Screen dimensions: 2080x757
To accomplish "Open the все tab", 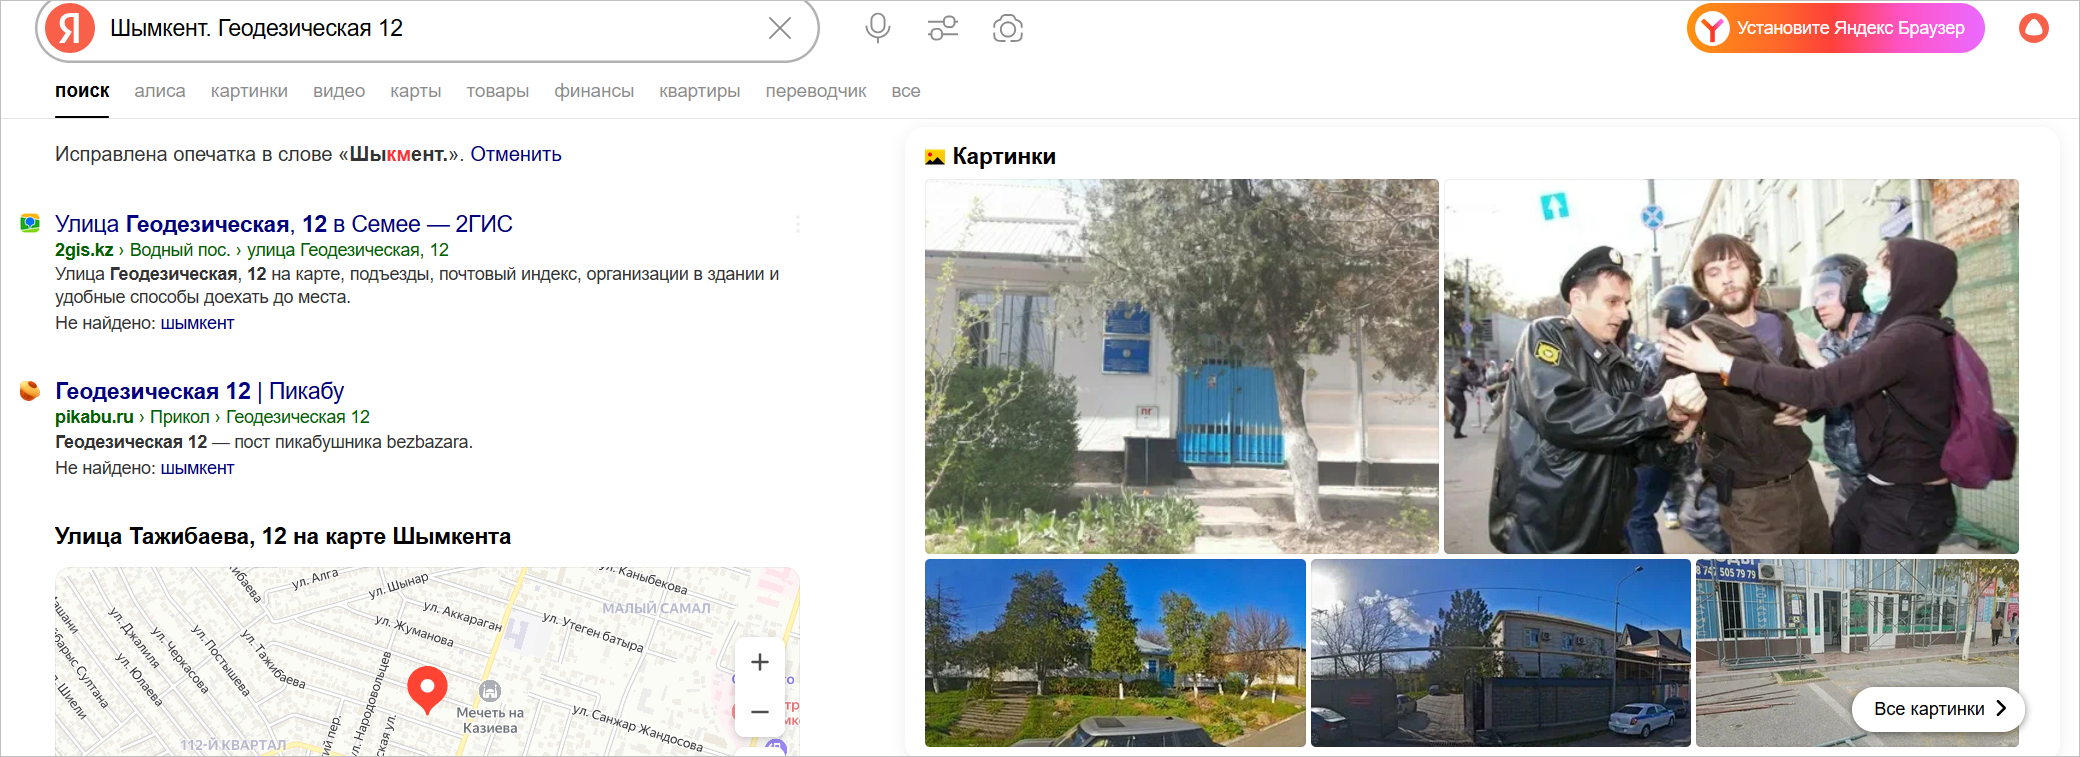I will (x=906, y=91).
